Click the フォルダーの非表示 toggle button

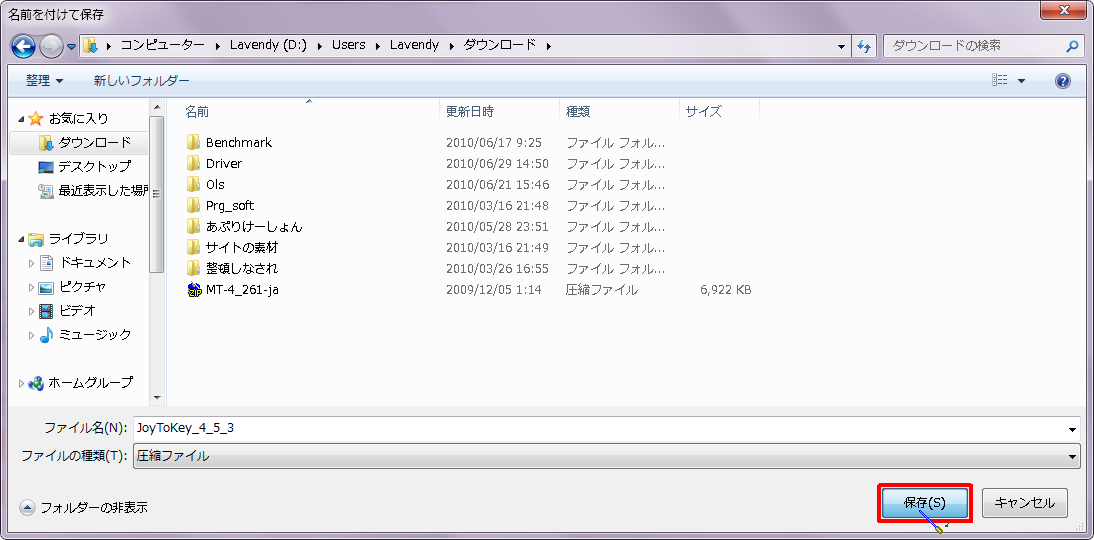coord(84,507)
